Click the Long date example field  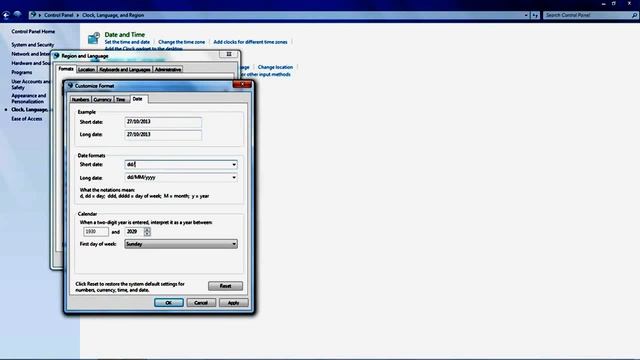(163, 135)
